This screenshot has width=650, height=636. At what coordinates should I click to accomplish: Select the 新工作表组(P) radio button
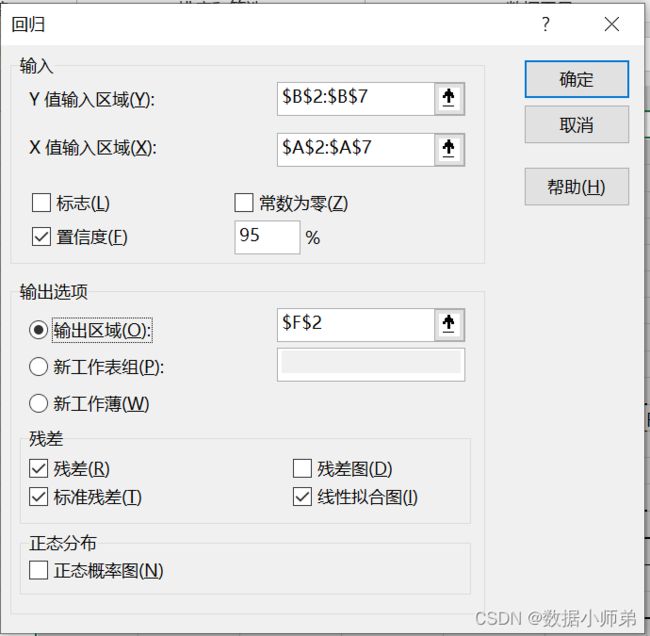pos(39,367)
